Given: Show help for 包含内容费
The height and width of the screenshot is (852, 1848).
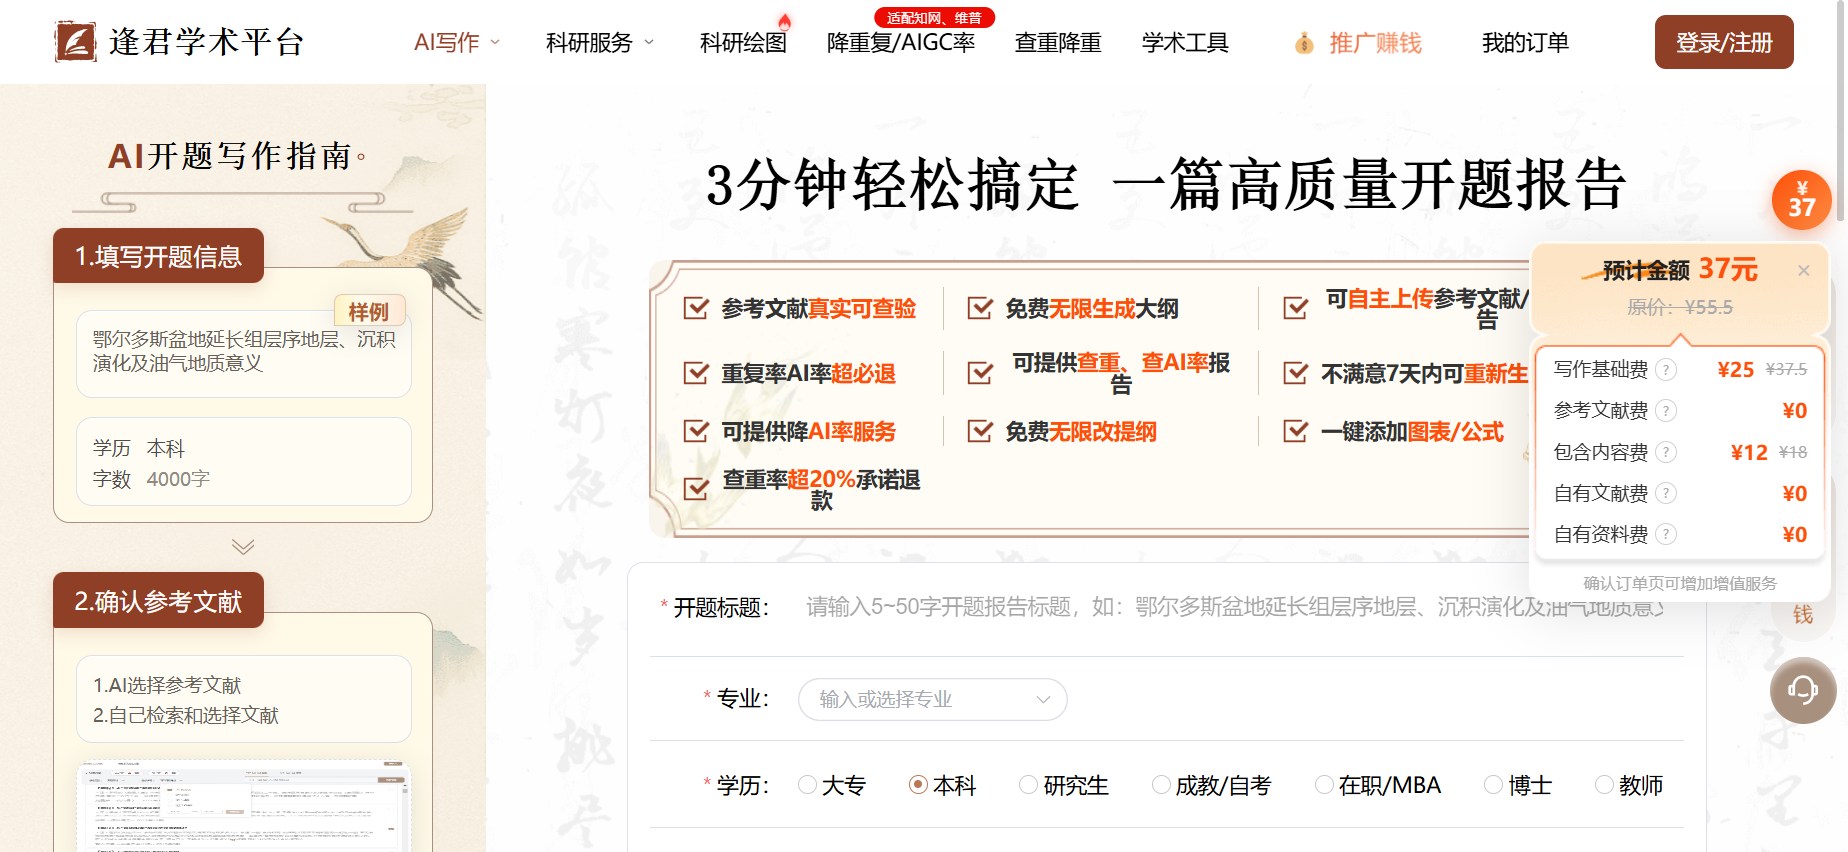Looking at the screenshot, I should 1666,452.
